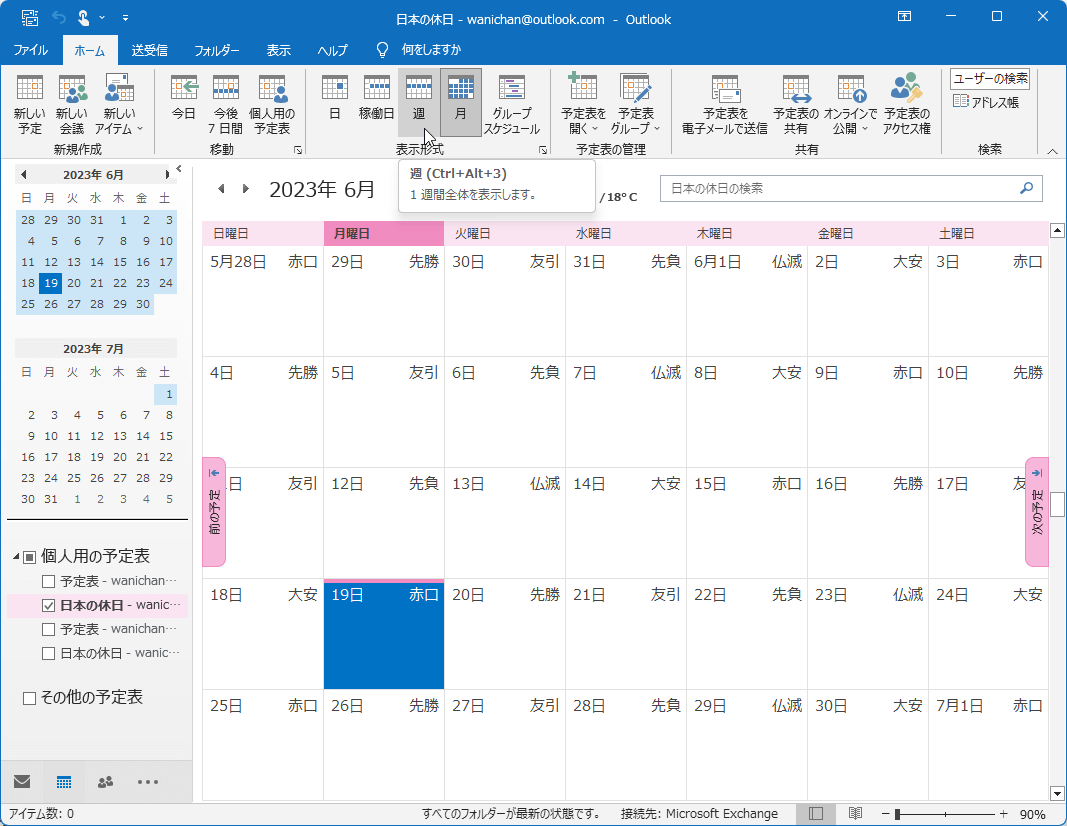Click the 前の予定 side button
1067x826 pixels.
214,512
